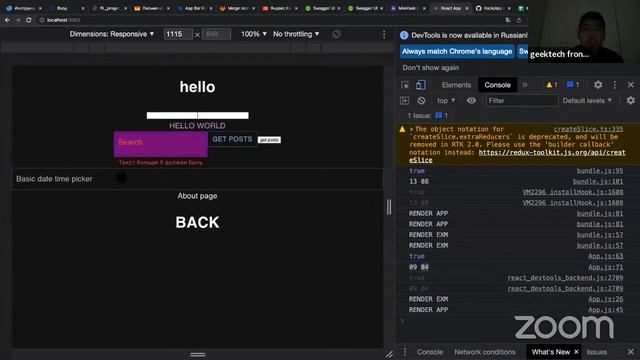Click the translate icon in address bar

[x=508, y=20]
